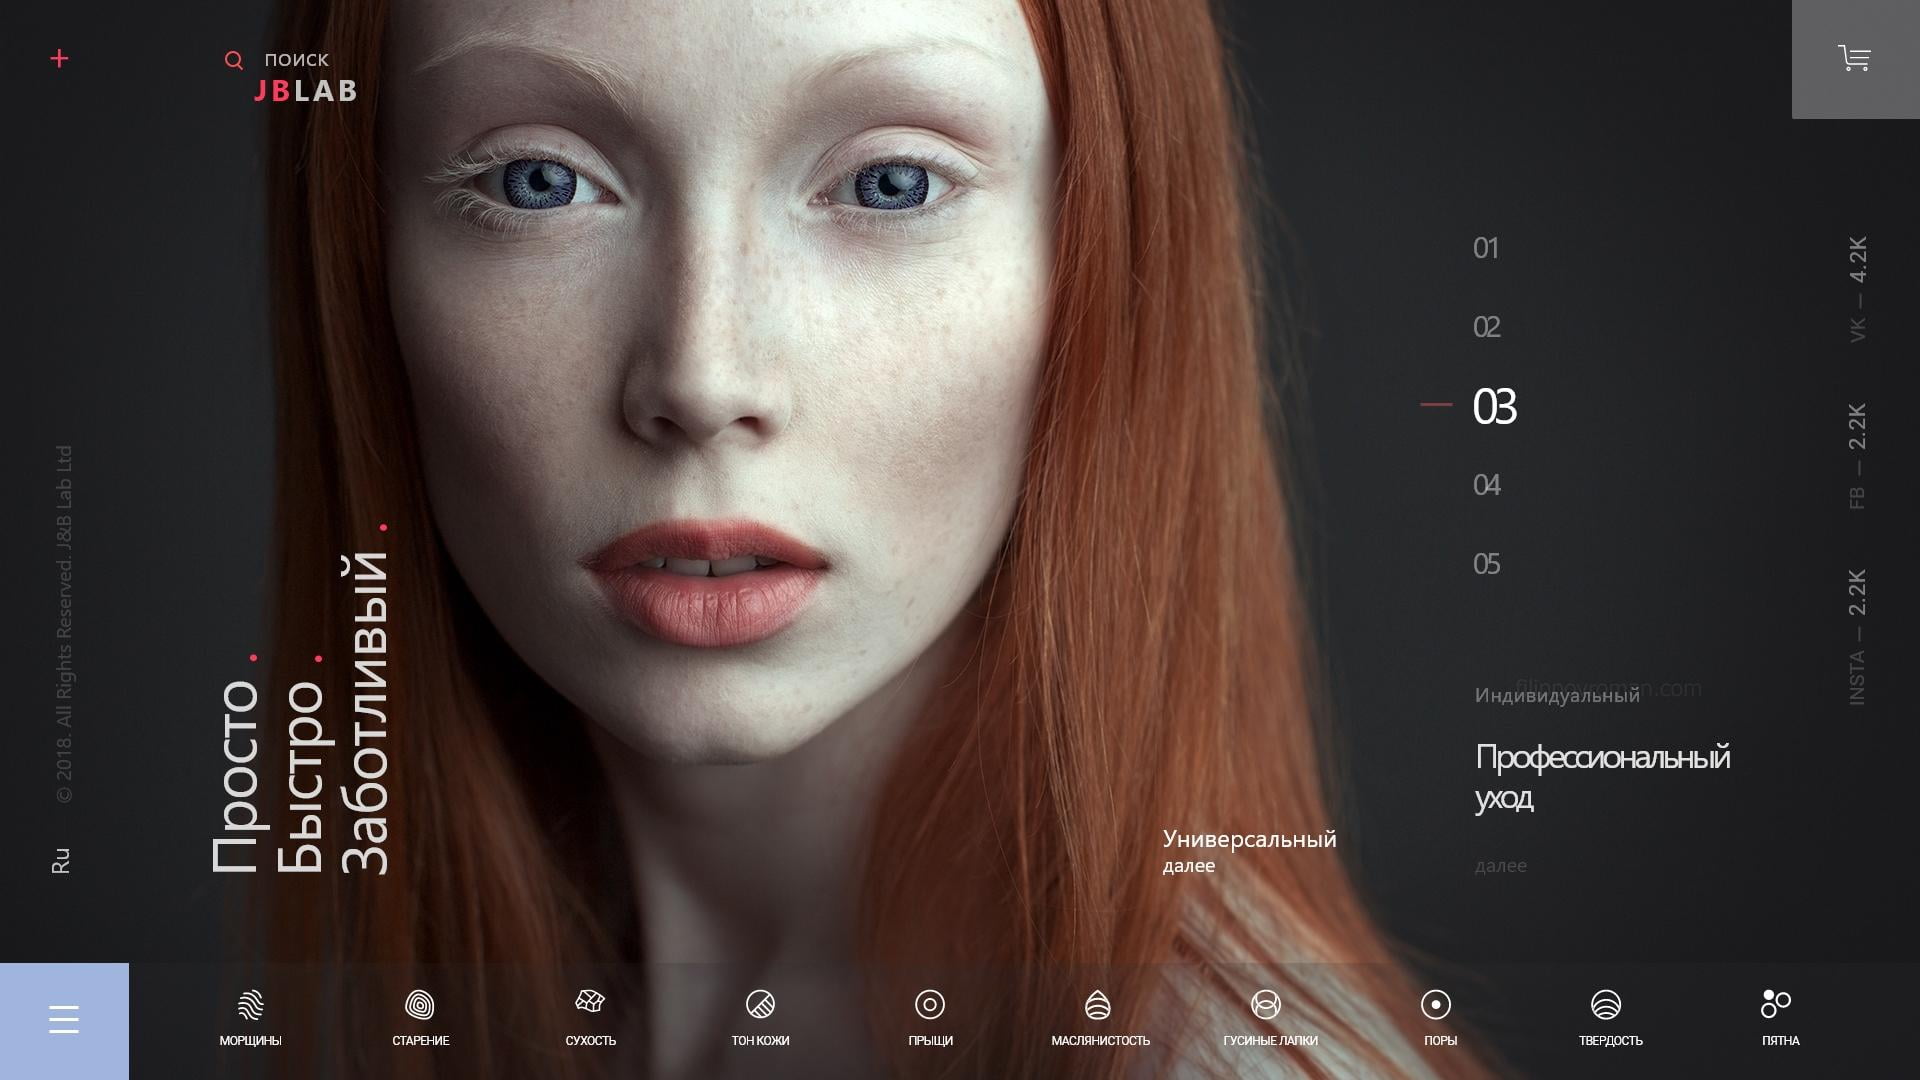Viewport: 1920px width, 1080px height.
Task: Pick the Тон кожи icon
Action: [x=760, y=1004]
